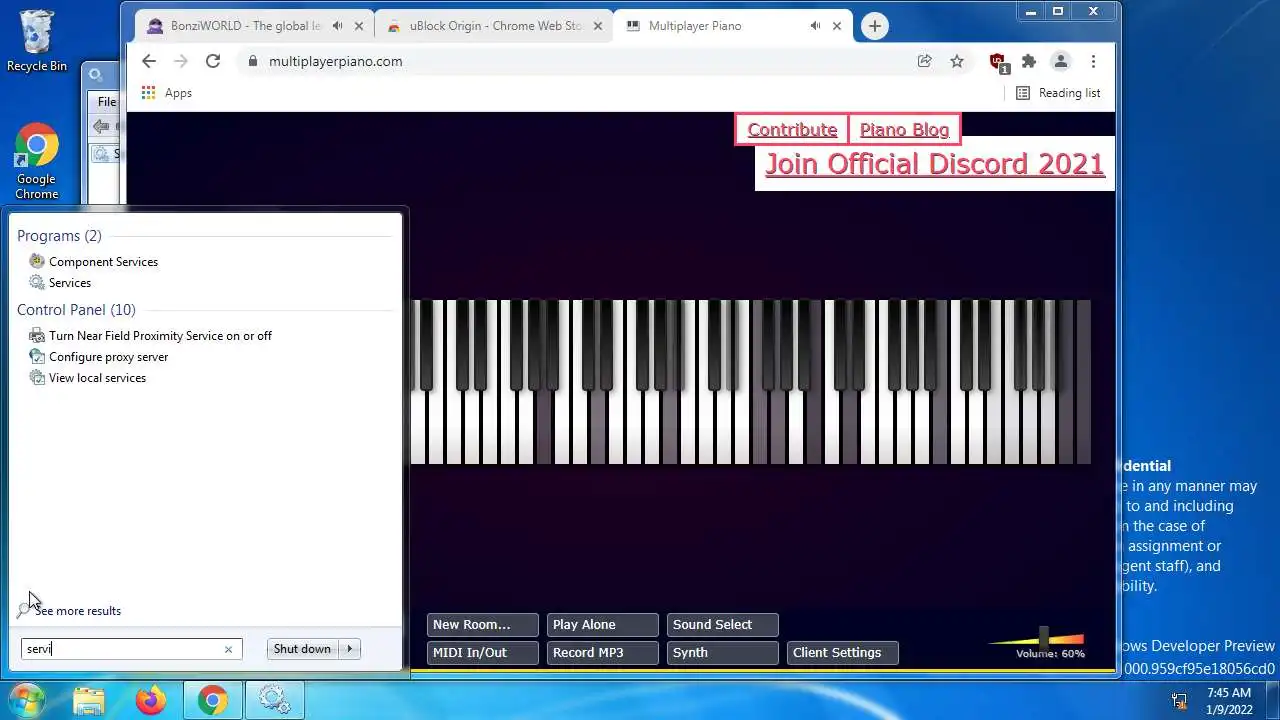The width and height of the screenshot is (1280, 720).
Task: Open File menu in background window
Action: (x=106, y=102)
